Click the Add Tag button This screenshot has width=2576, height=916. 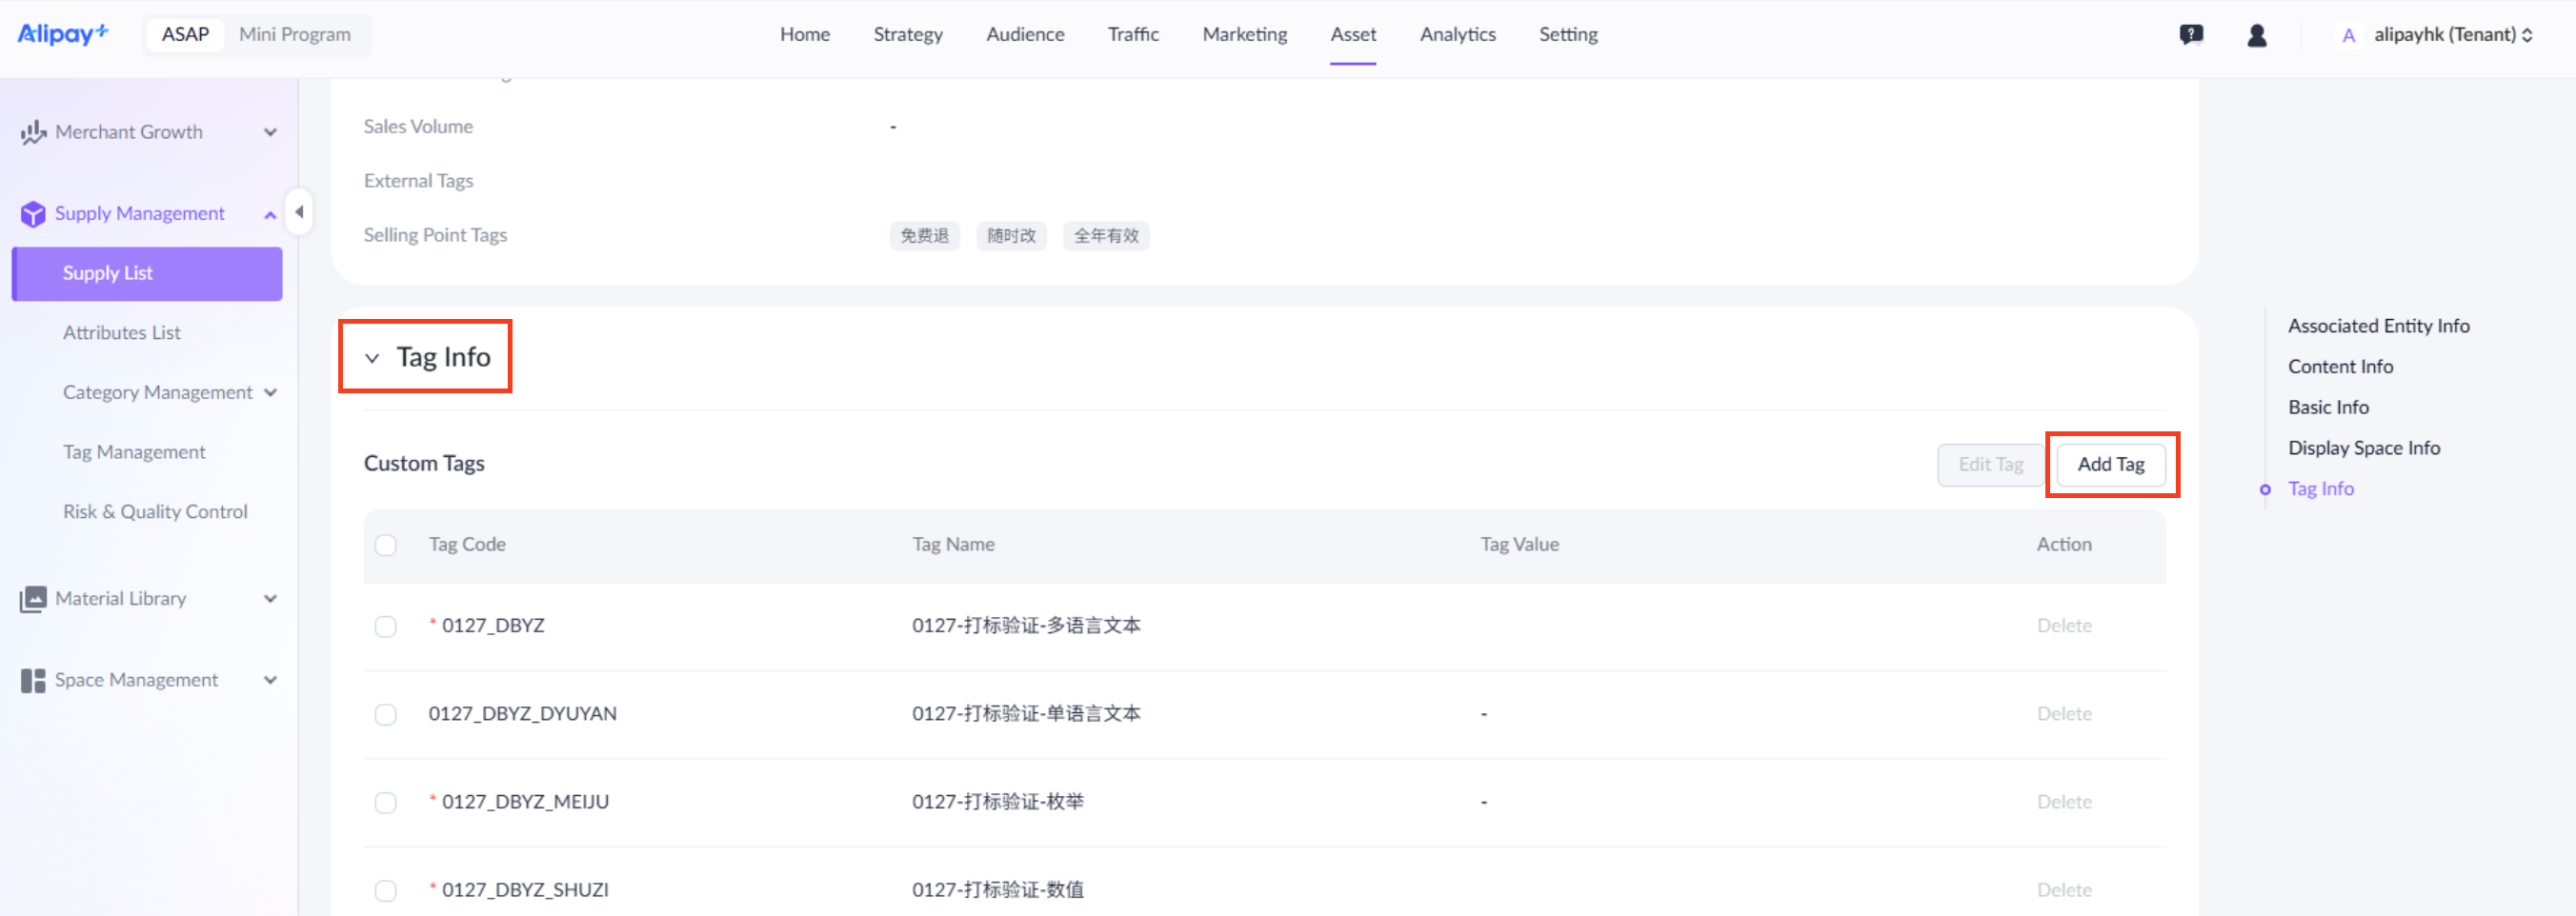2111,464
